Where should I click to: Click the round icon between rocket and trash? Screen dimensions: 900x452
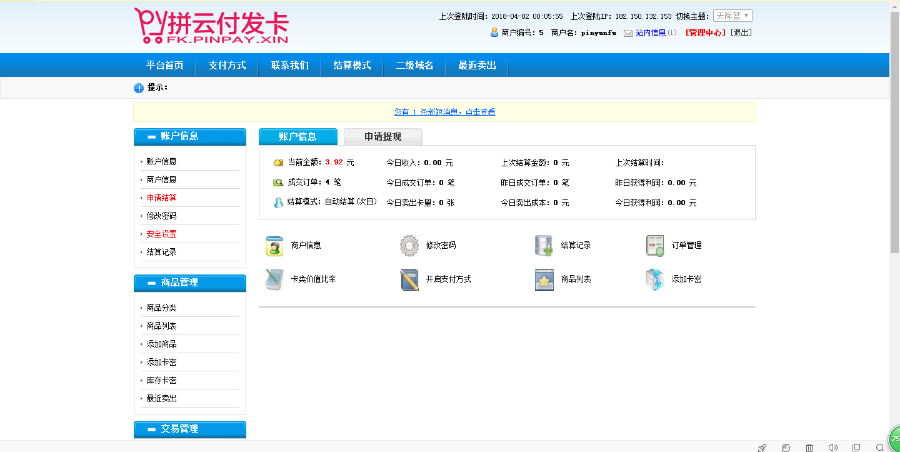click(x=786, y=447)
